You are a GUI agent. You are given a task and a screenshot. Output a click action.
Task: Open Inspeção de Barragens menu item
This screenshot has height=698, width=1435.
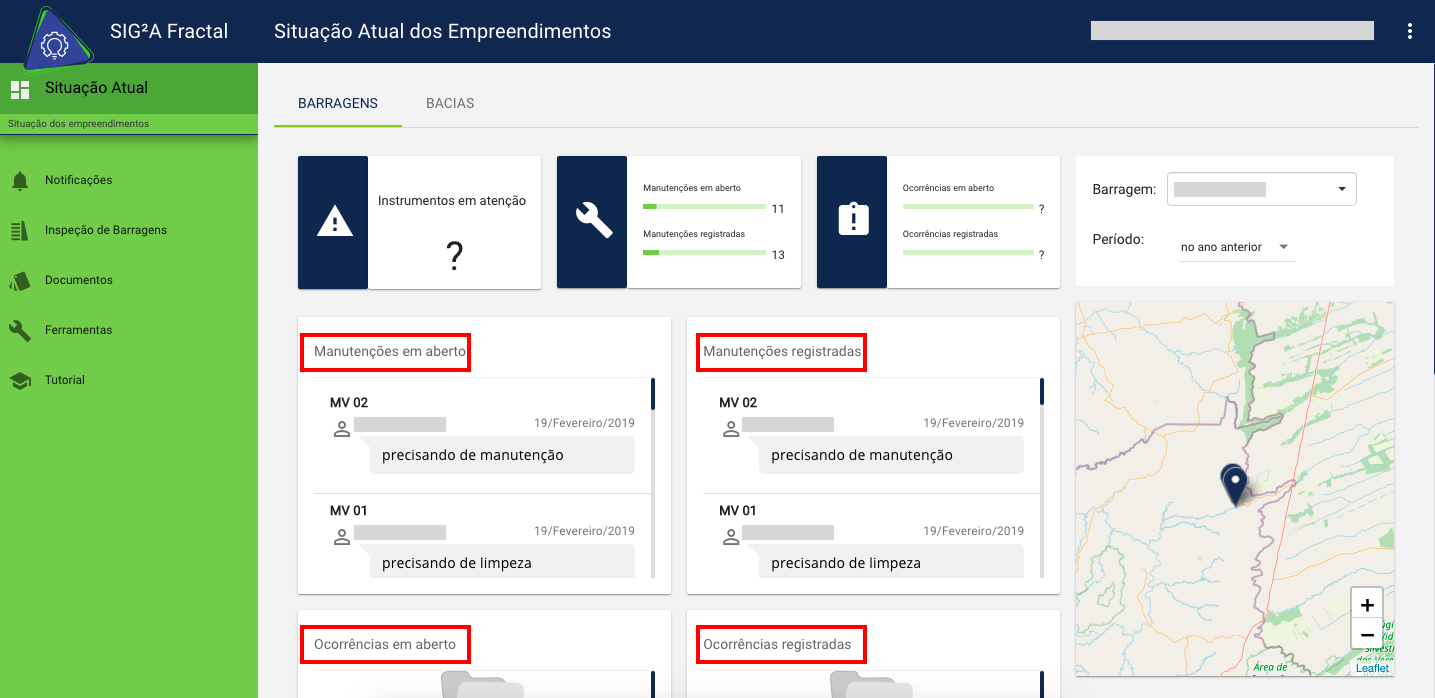click(x=129, y=231)
